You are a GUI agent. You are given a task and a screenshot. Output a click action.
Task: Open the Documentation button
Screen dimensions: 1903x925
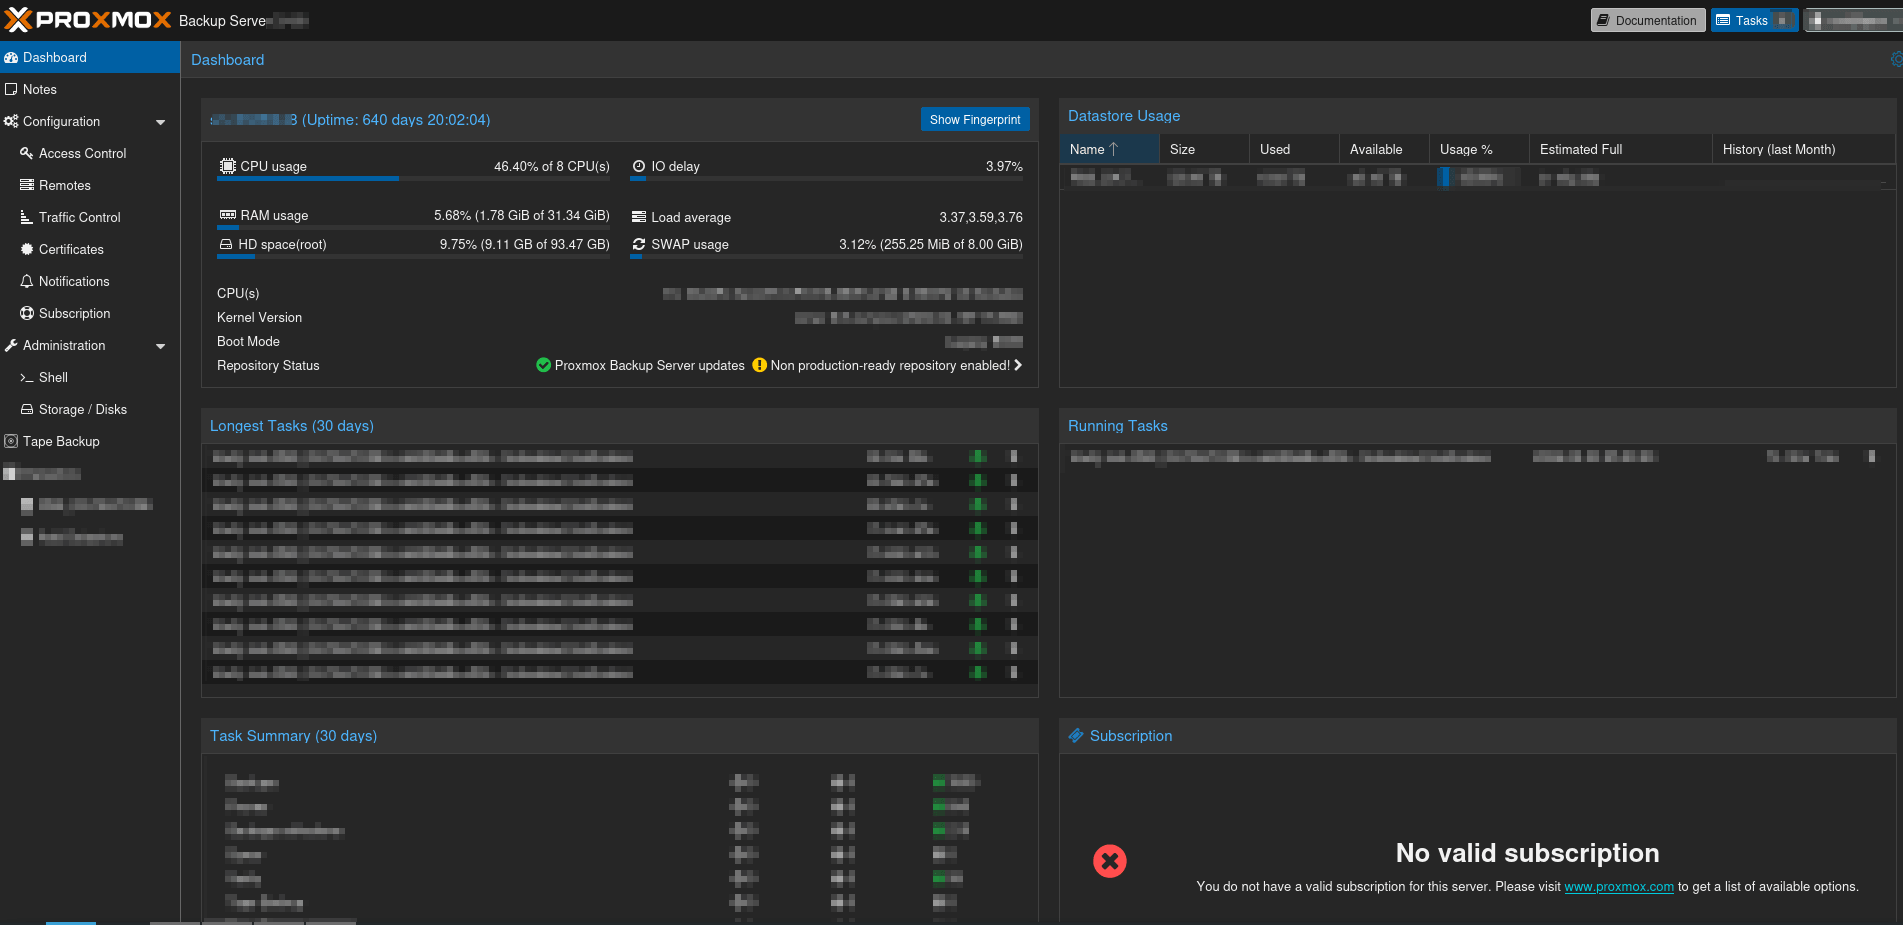pyautogui.click(x=1648, y=20)
